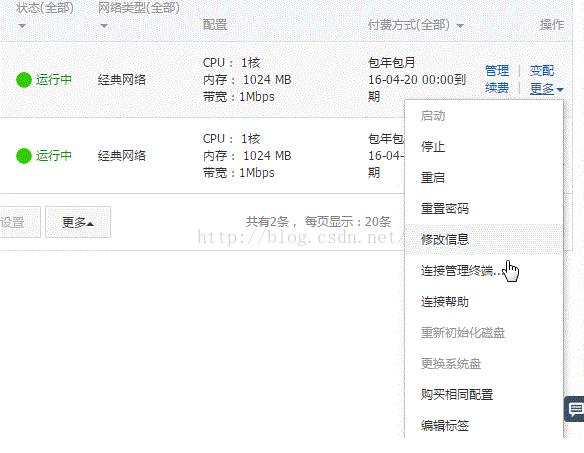Open 网络类型(全部) filter dropdown arrow
The width and height of the screenshot is (584, 453).
tap(104, 26)
